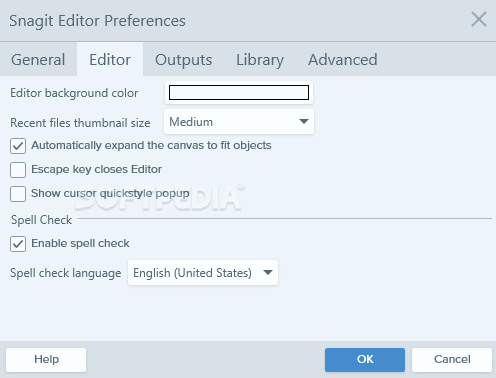The width and height of the screenshot is (496, 378).
Task: Switch to the General tab
Action: pyautogui.click(x=38, y=60)
